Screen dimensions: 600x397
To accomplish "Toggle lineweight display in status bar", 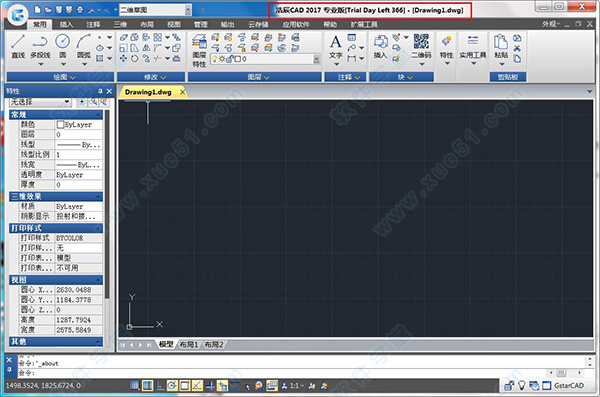I will (x=235, y=386).
